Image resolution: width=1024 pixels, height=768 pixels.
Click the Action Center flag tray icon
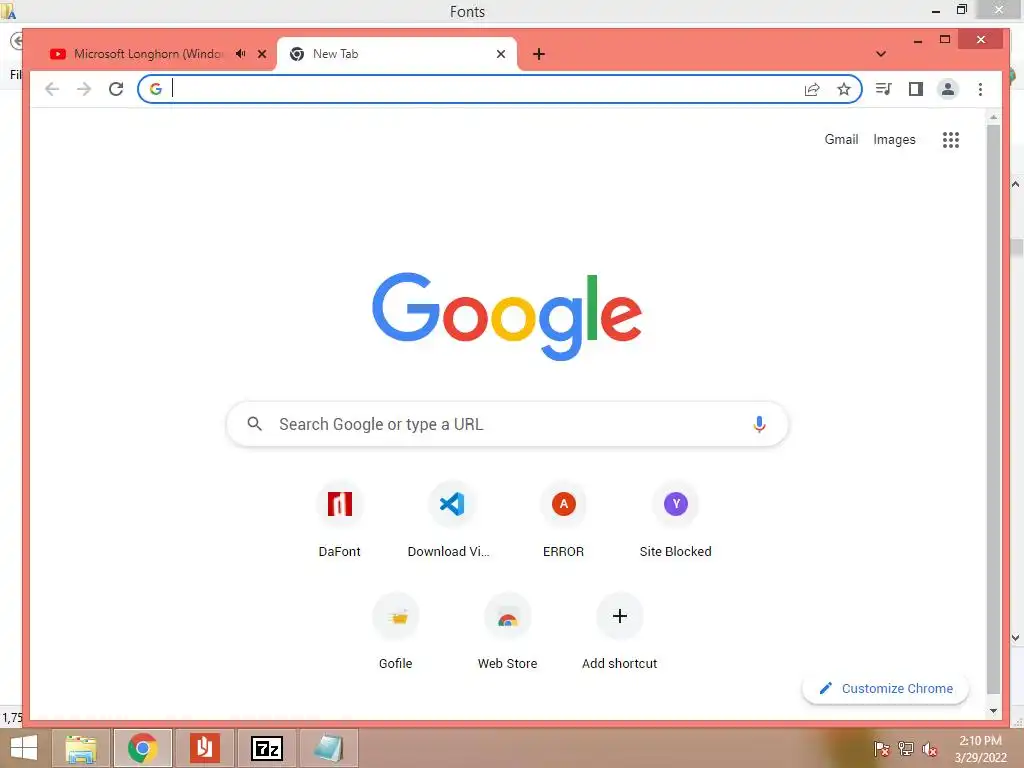(881, 749)
